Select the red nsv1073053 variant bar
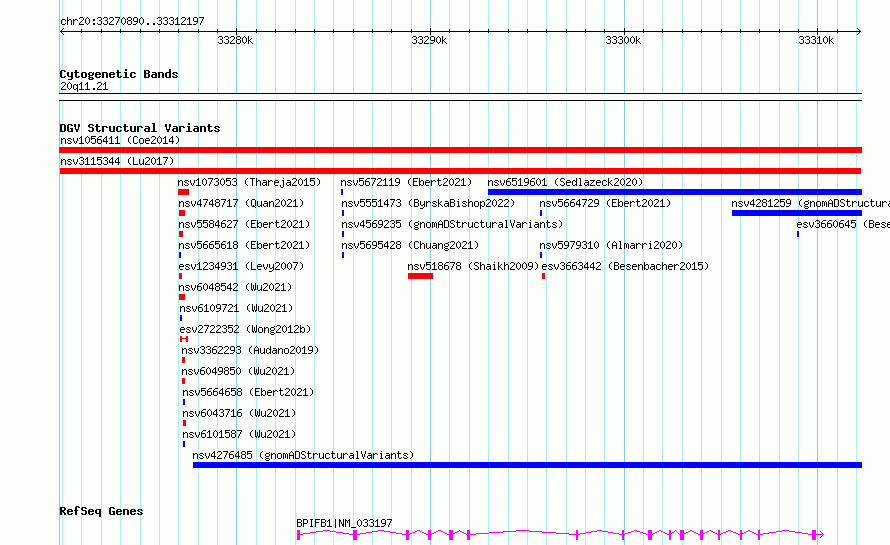The height and width of the screenshot is (545, 890). click(x=183, y=192)
